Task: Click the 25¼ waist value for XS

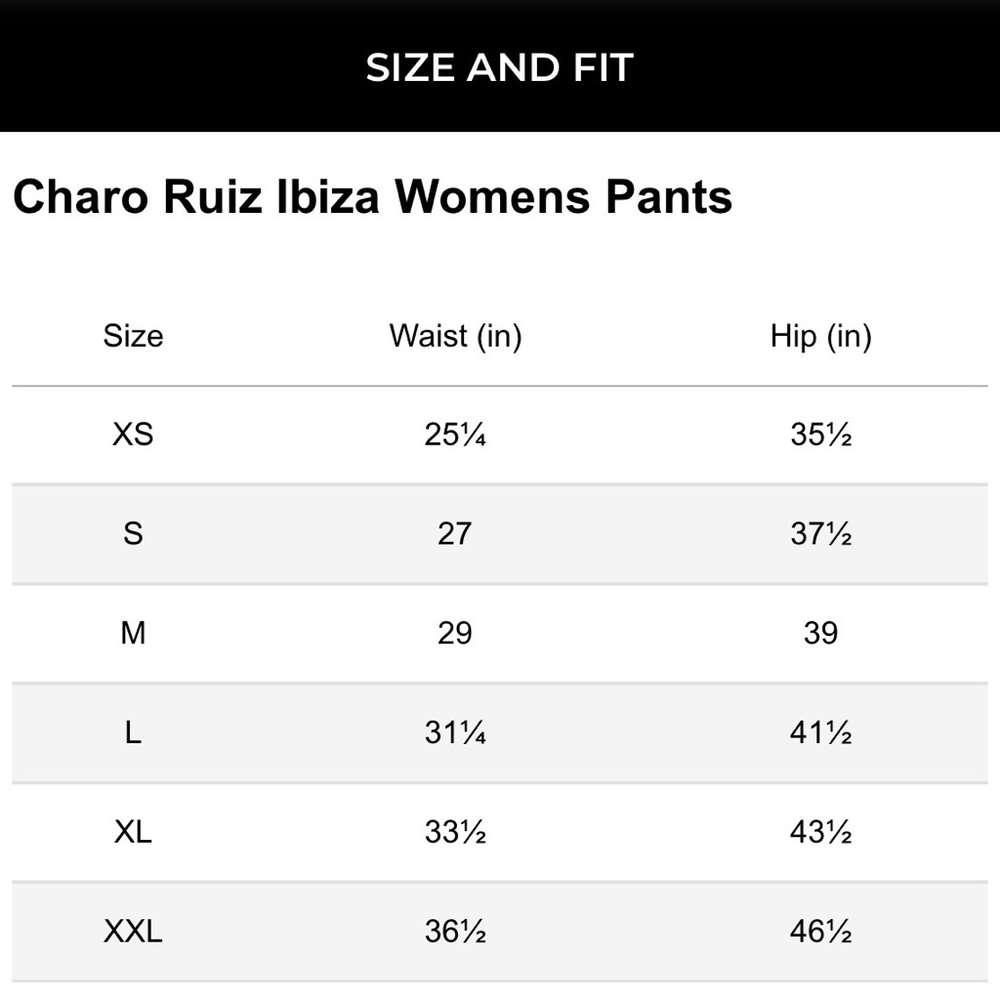Action: tap(455, 435)
